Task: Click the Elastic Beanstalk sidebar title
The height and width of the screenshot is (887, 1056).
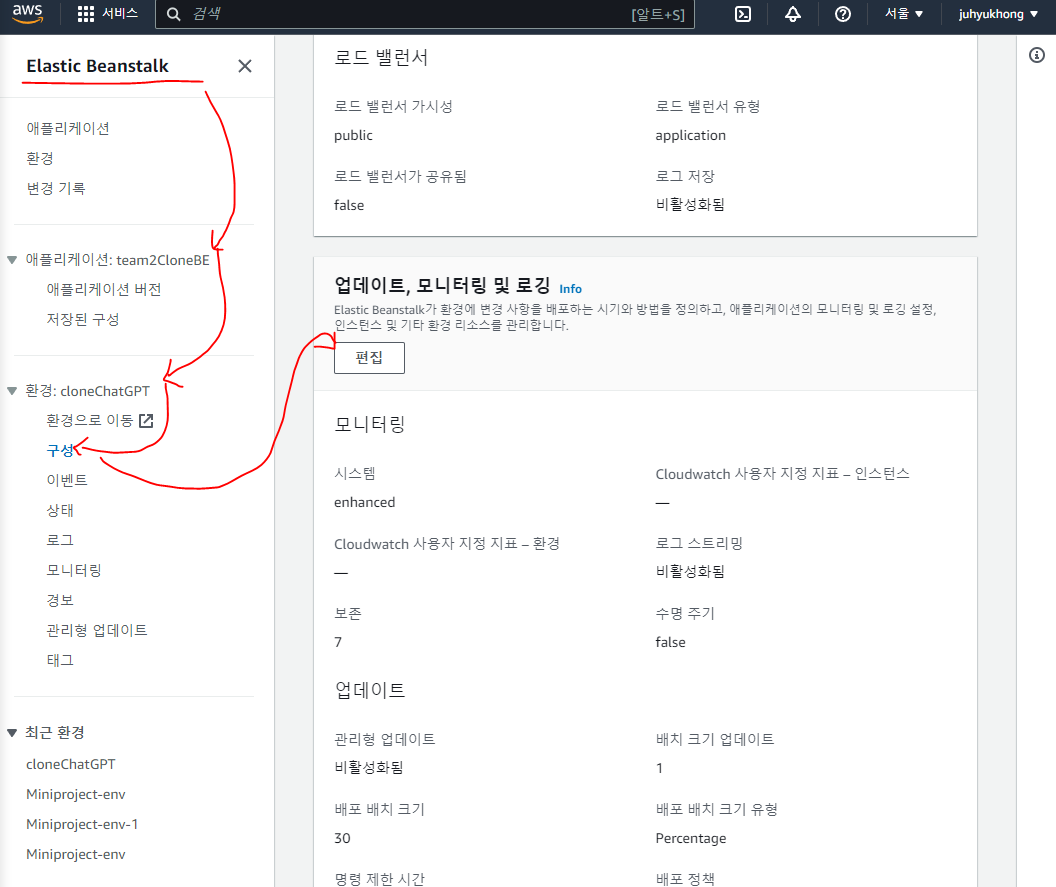Action: pos(98,66)
